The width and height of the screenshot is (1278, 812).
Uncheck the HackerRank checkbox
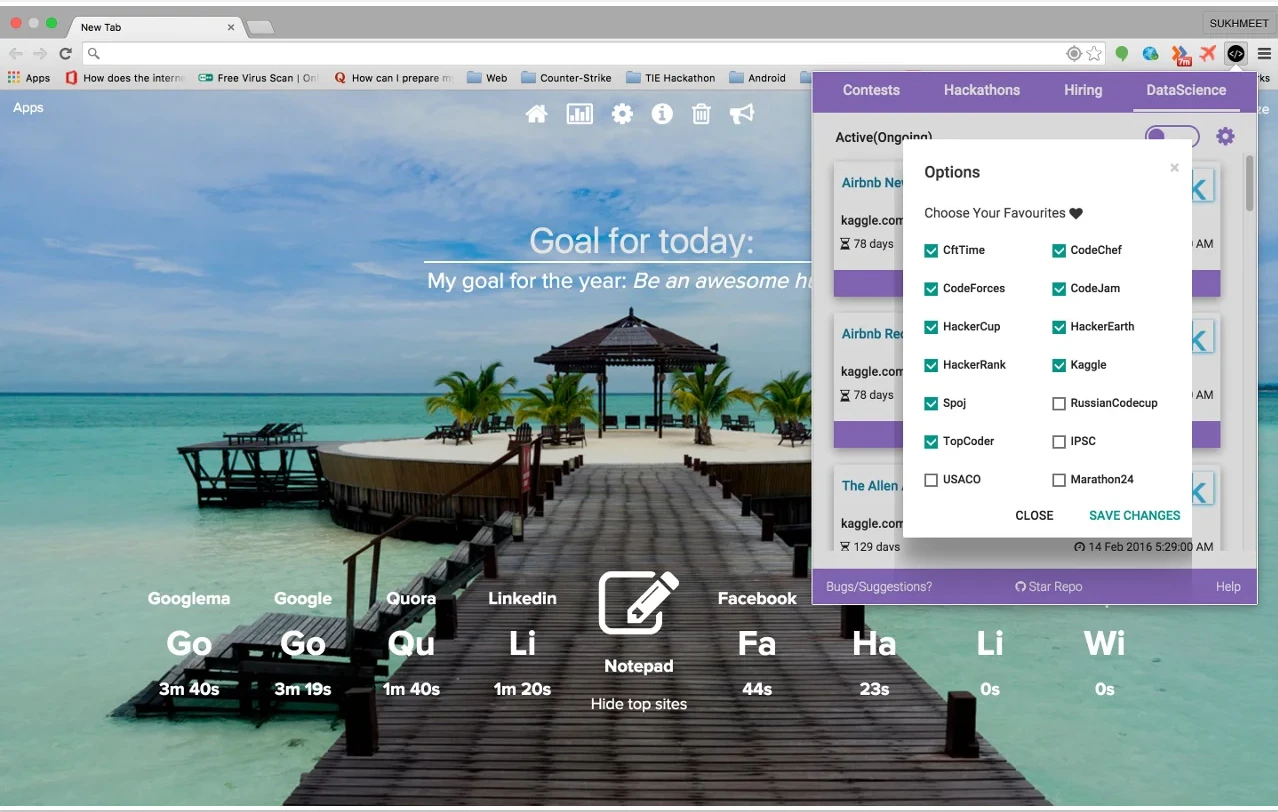(931, 365)
